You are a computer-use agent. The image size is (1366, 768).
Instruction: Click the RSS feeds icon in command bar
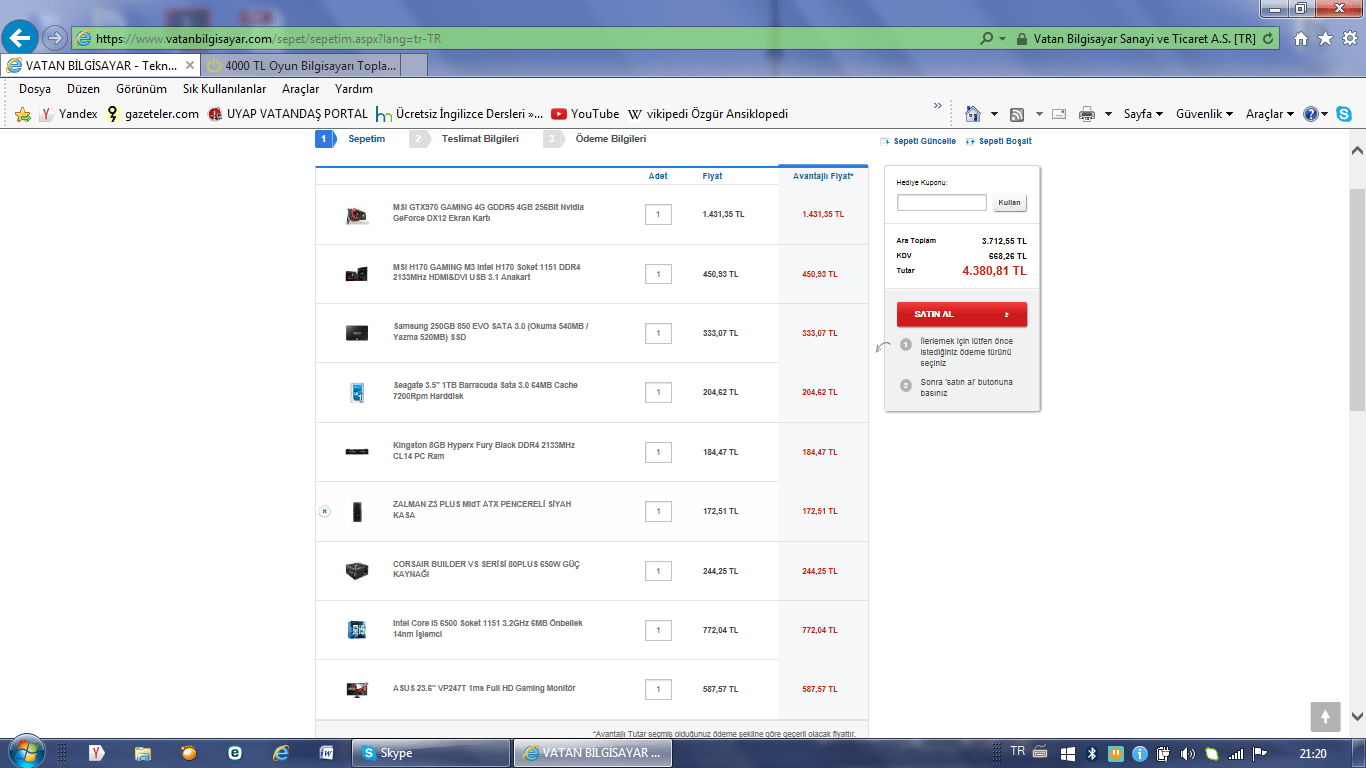click(x=1017, y=114)
